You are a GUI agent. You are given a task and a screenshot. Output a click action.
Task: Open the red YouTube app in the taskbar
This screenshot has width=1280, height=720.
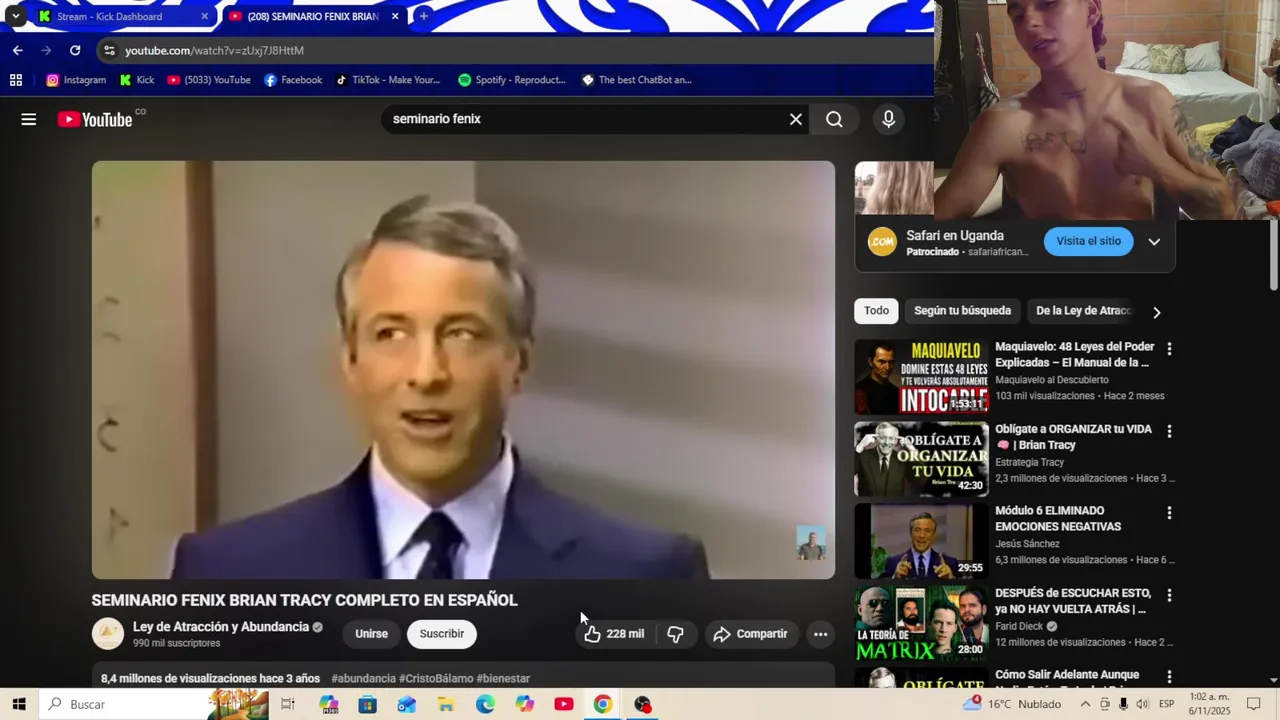[564, 704]
